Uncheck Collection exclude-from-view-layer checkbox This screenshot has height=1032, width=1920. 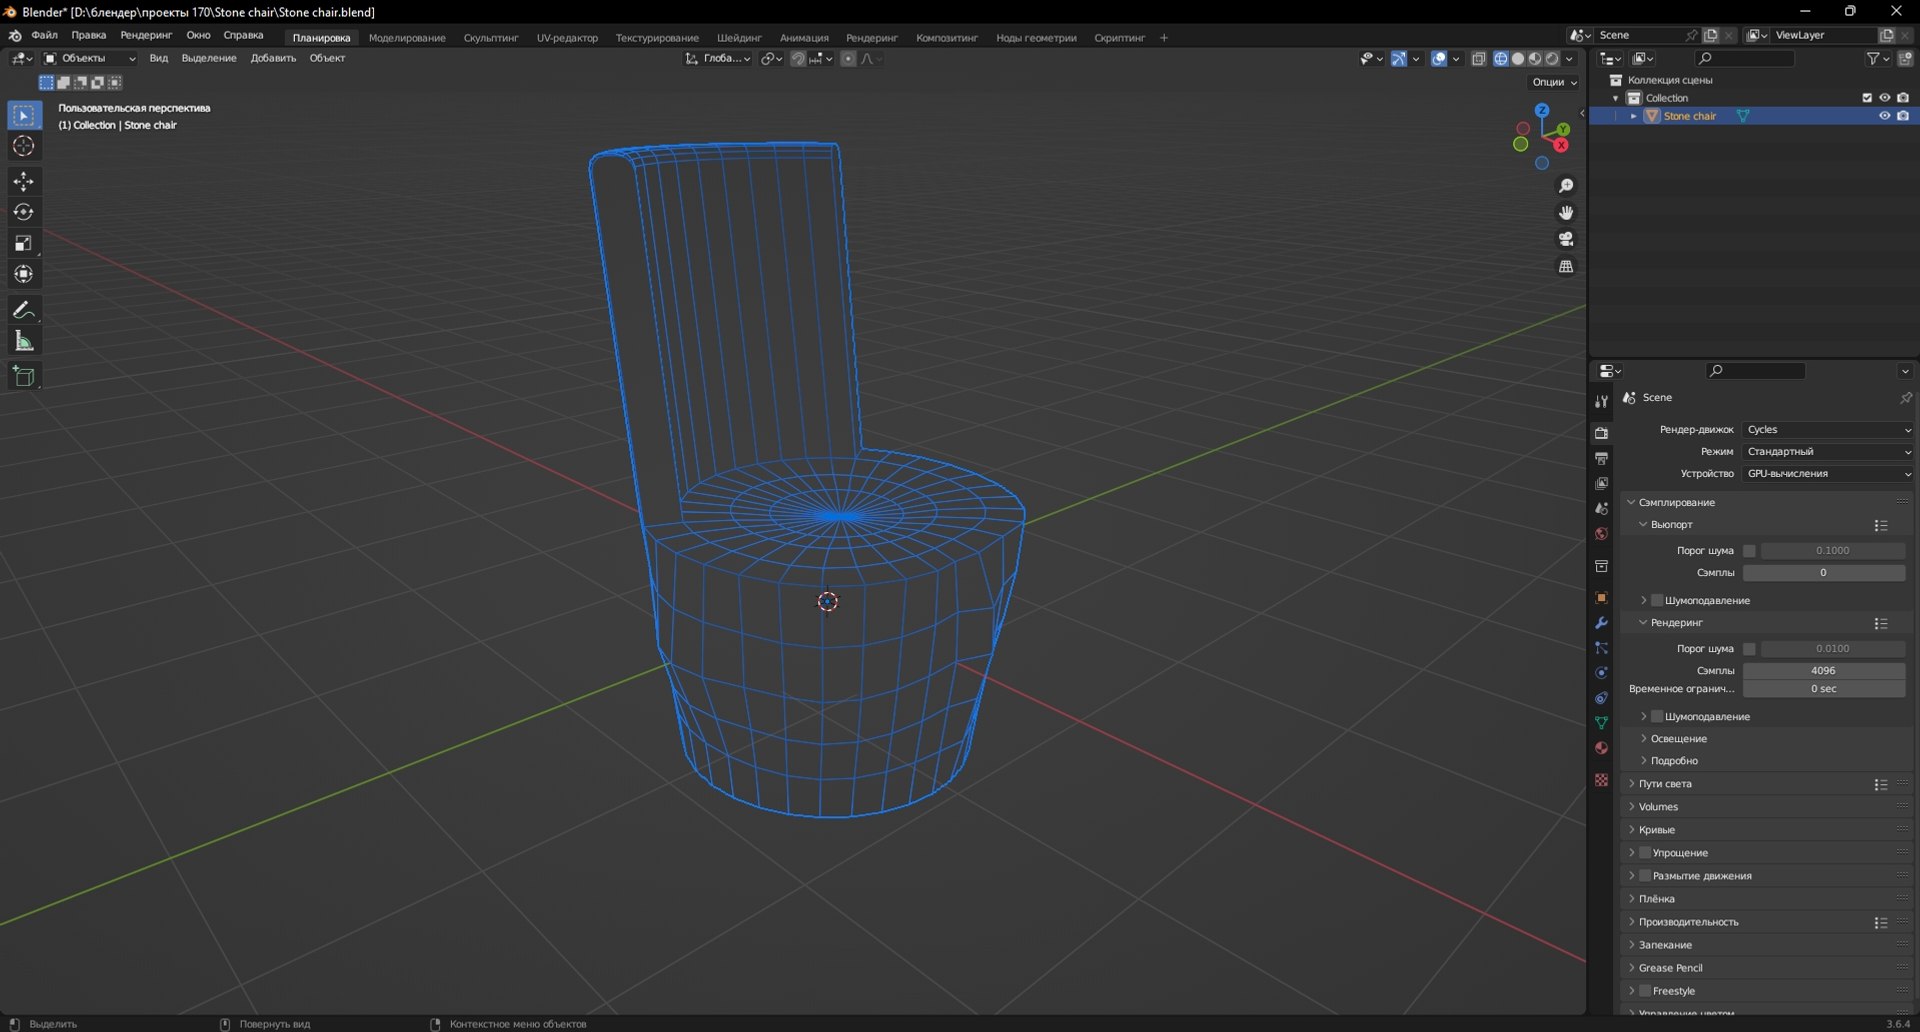click(1867, 98)
